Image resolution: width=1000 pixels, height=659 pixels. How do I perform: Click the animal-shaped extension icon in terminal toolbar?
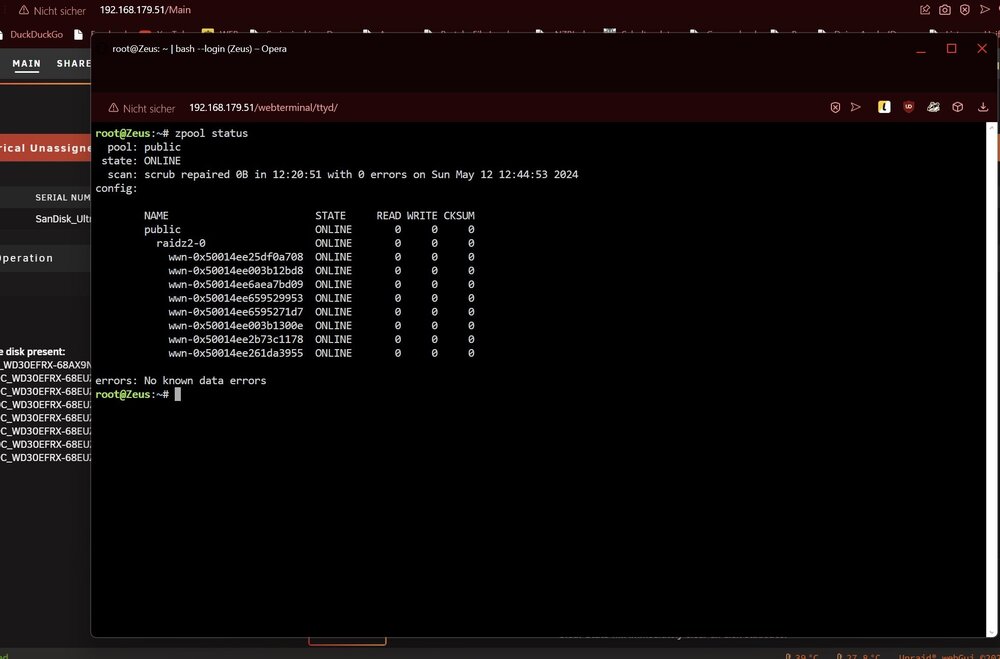tap(933, 107)
